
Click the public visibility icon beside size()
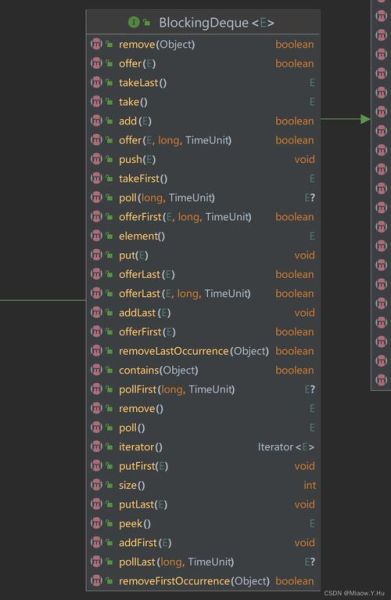click(x=109, y=485)
